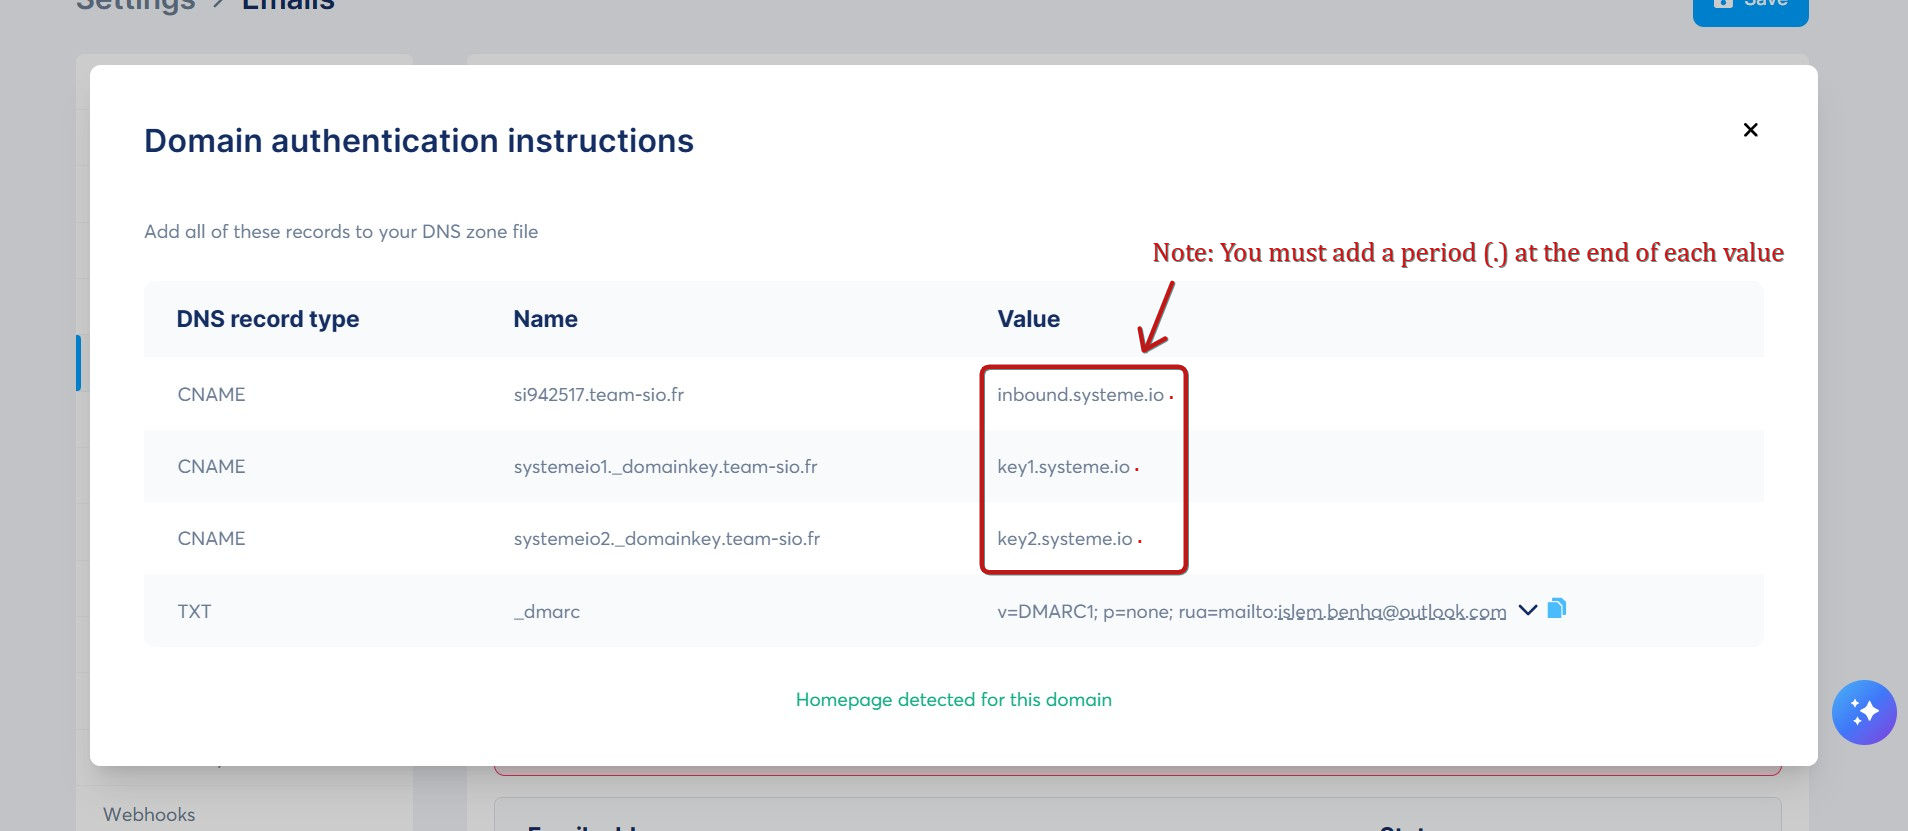Close the domain authentication instructions dialog
The width and height of the screenshot is (1908, 831).
pos(1750,130)
